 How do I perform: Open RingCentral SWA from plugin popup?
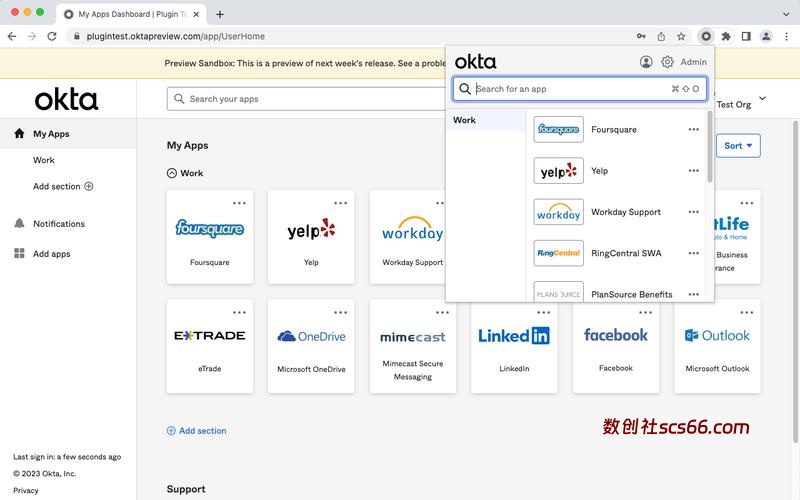[x=626, y=253]
